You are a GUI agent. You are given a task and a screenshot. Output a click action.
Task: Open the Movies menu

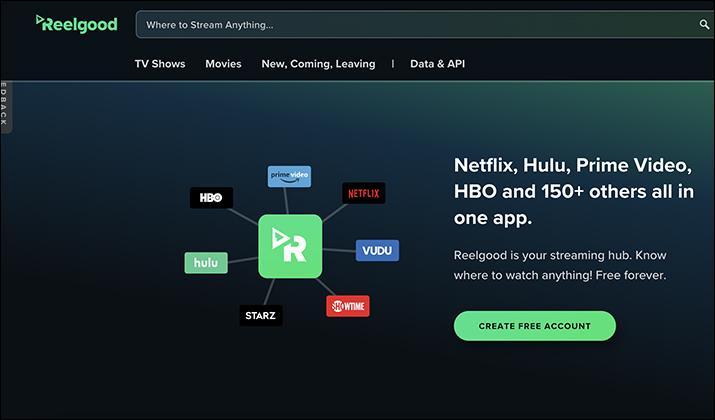point(223,64)
